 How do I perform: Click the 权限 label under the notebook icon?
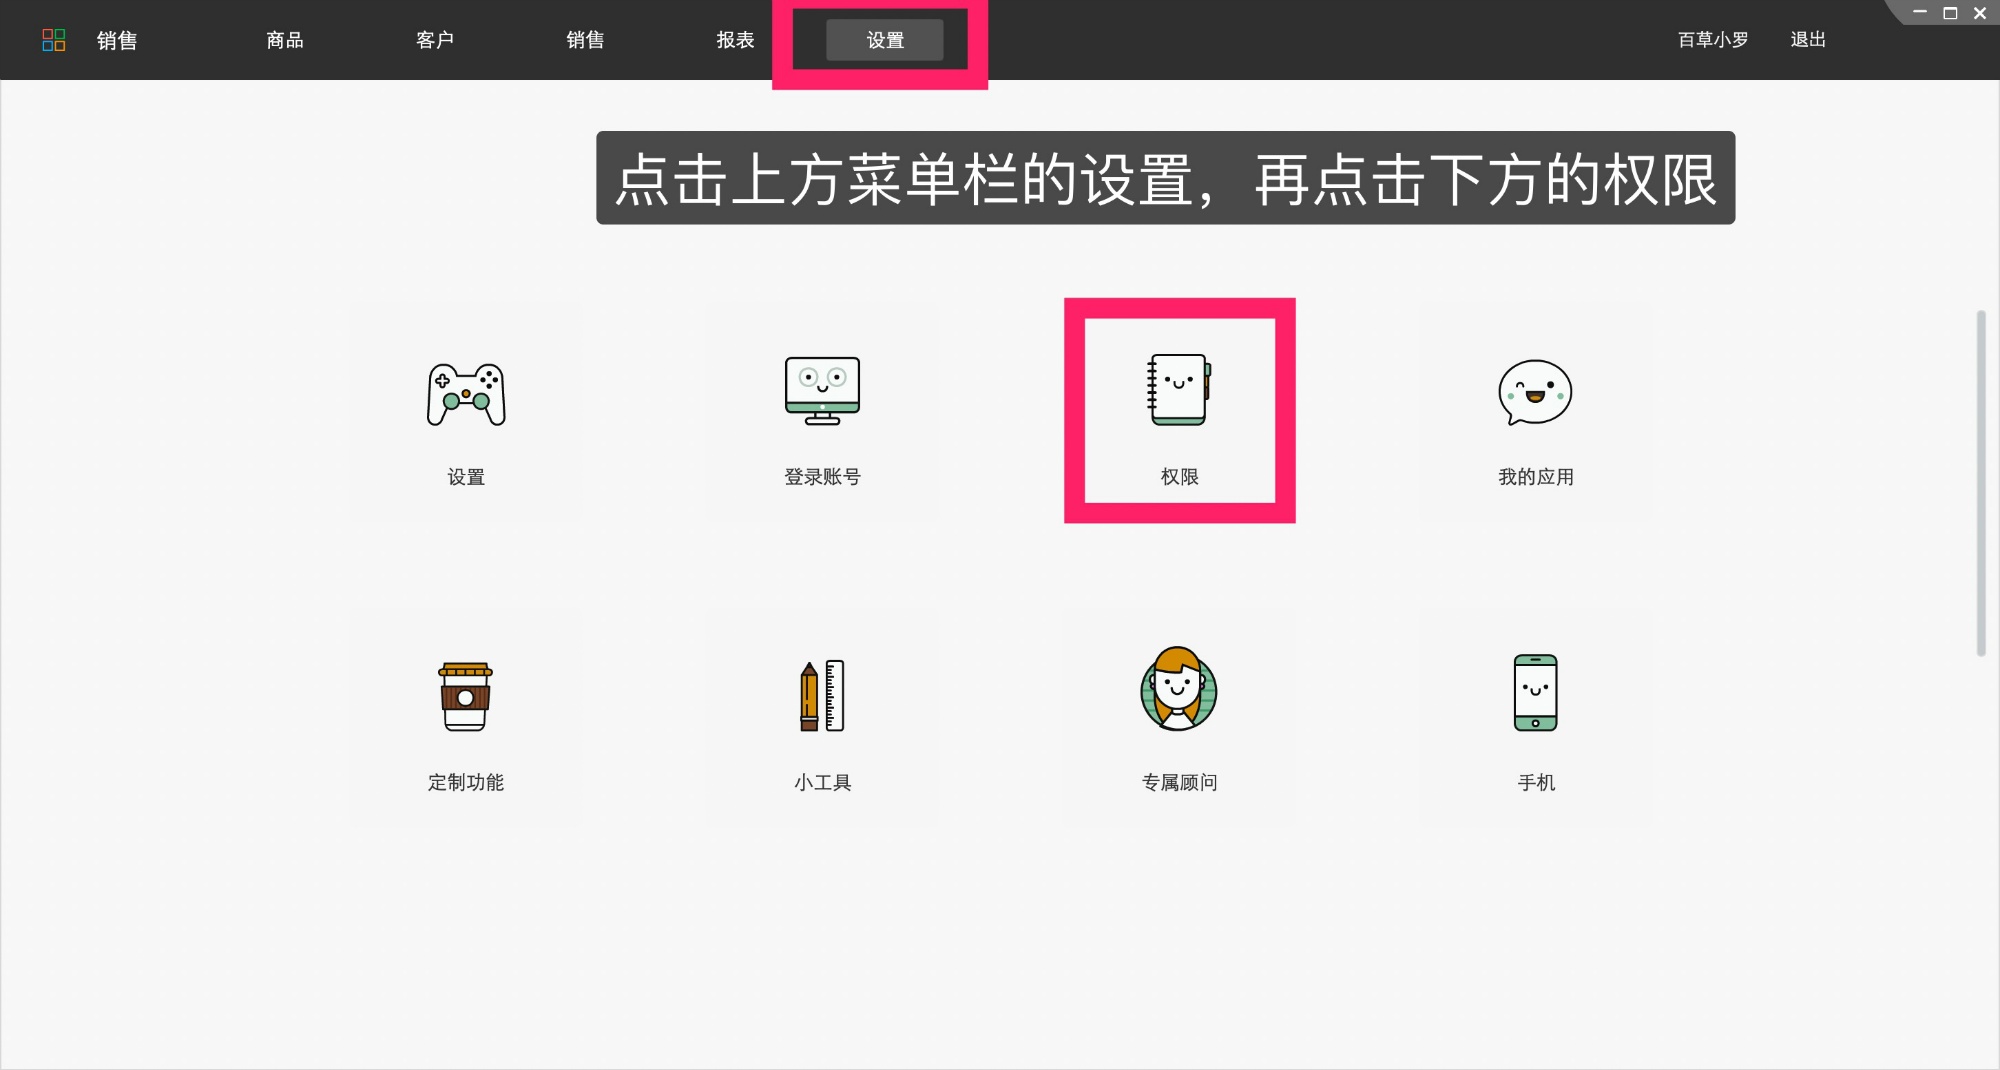pos(1179,477)
